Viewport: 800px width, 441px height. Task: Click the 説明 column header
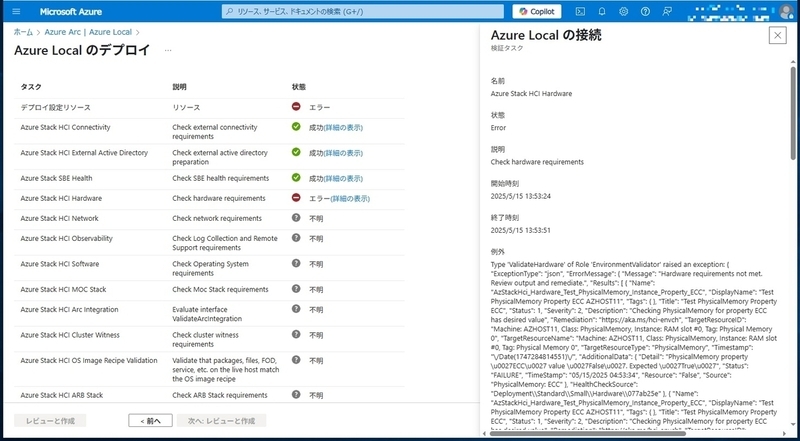pos(180,87)
